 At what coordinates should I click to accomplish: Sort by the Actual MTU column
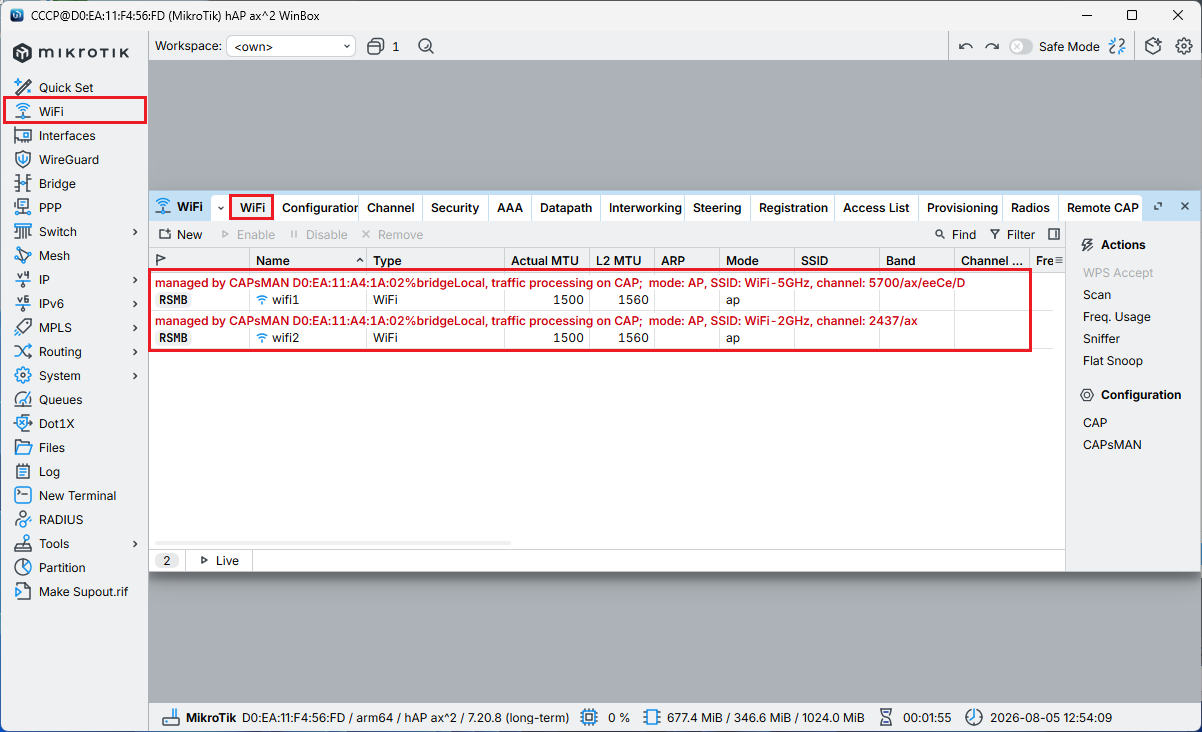[545, 260]
